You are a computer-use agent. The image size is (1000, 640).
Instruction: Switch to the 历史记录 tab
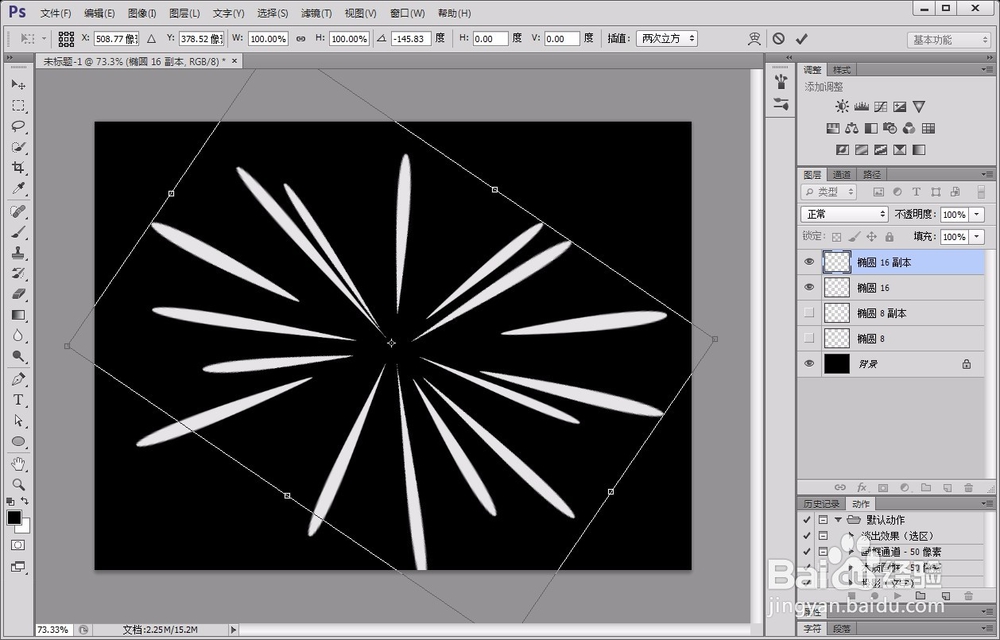[821, 504]
